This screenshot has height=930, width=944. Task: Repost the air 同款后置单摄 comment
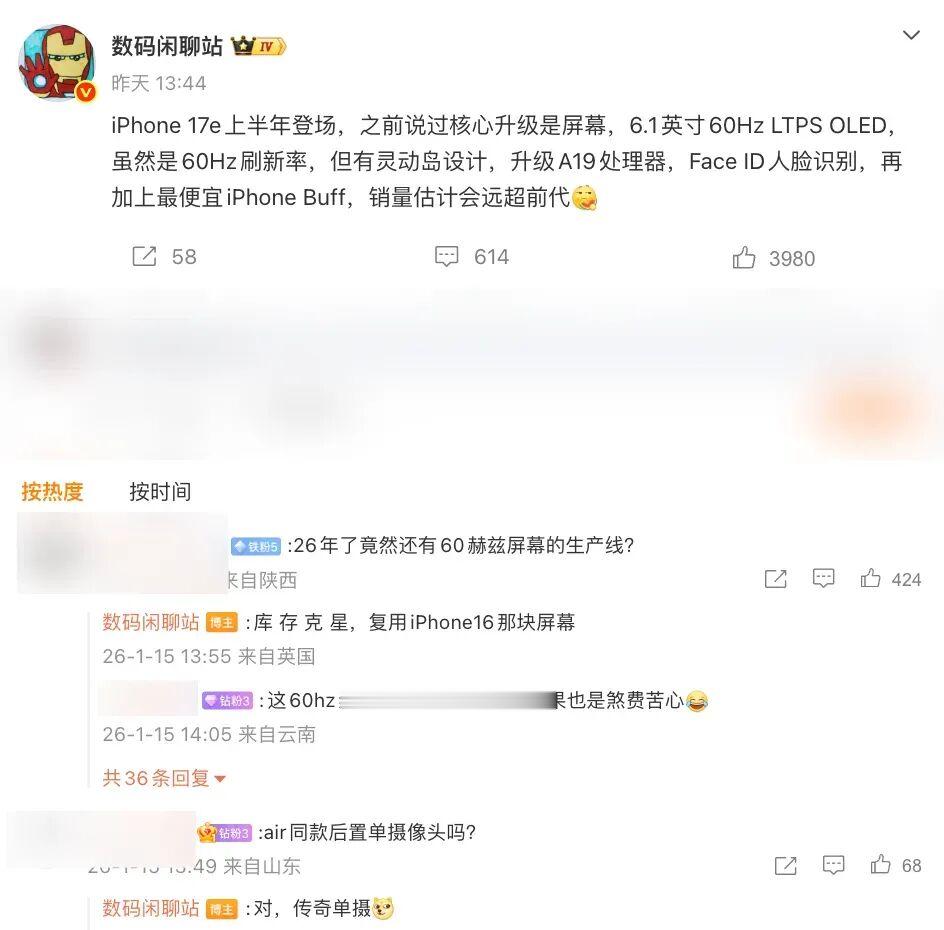pos(786,865)
